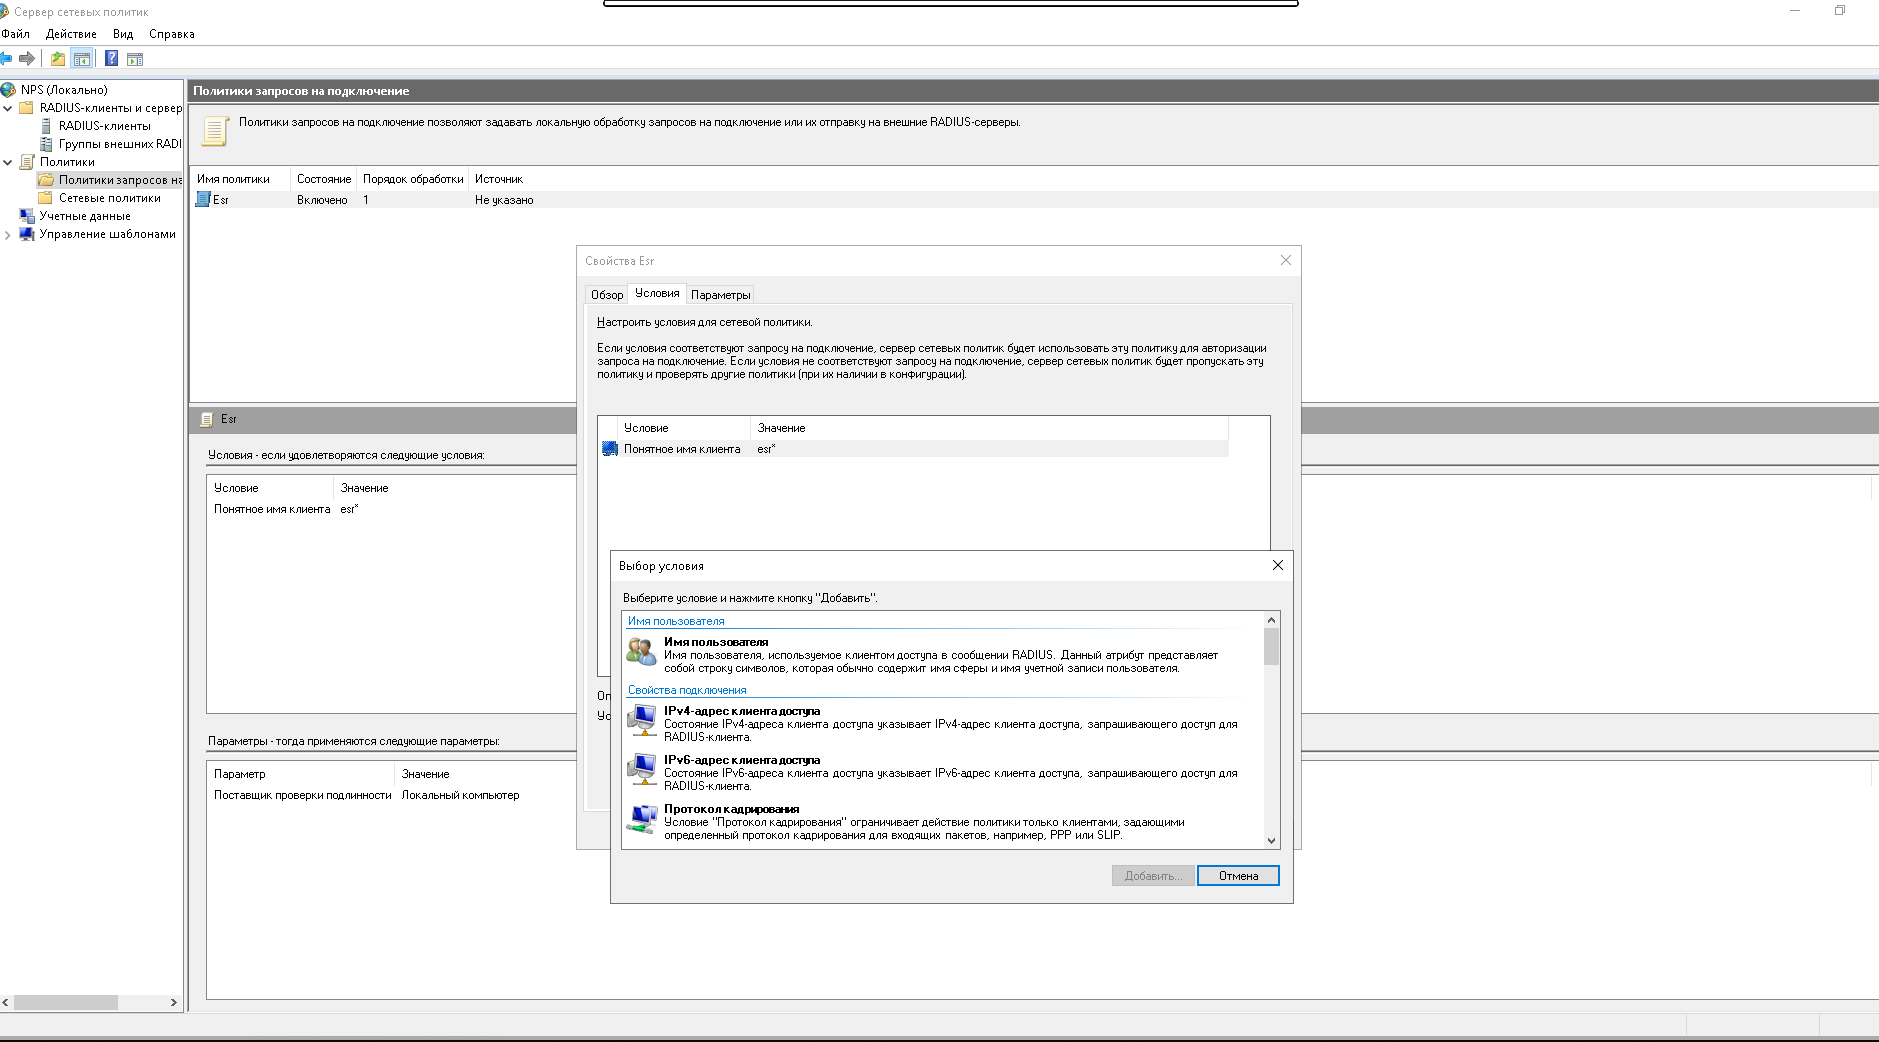
Task: Open the Справка menu
Action: (x=172, y=34)
